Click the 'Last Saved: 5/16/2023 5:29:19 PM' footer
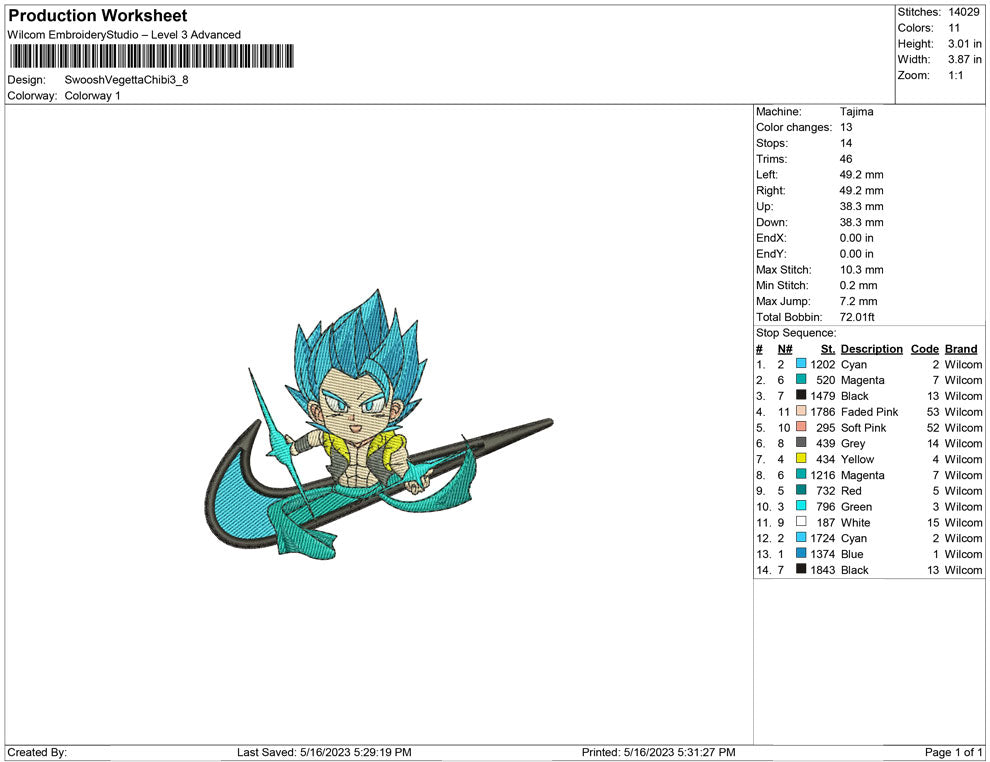The height and width of the screenshot is (762, 990). point(324,752)
